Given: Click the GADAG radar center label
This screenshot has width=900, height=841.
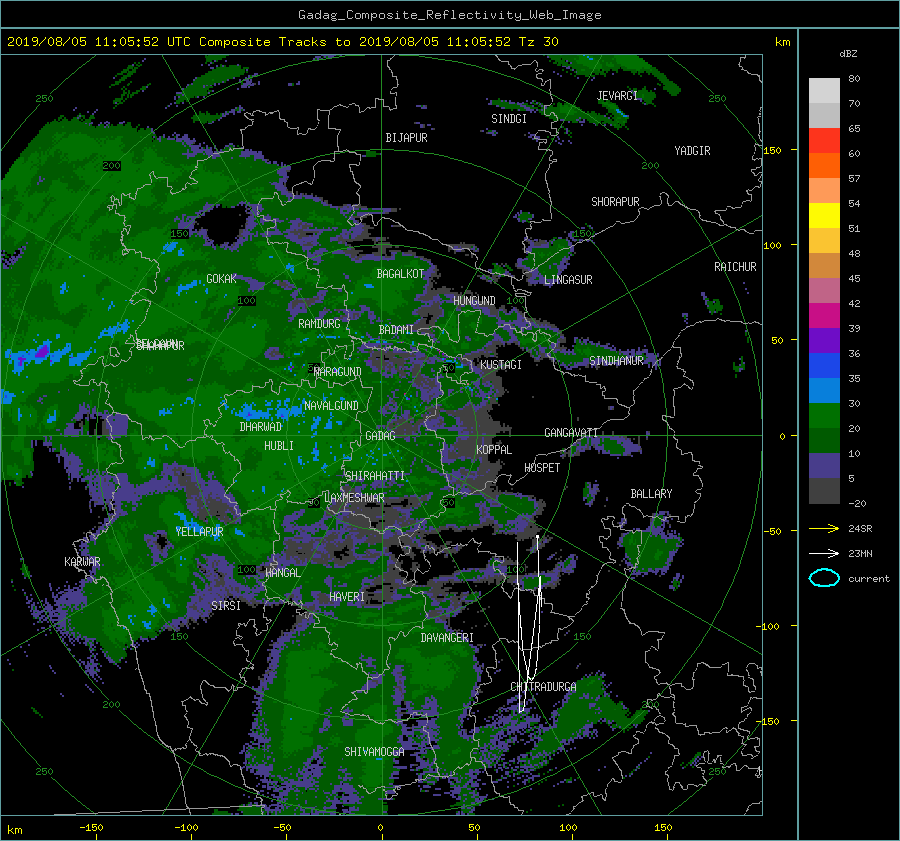Looking at the screenshot, I should point(380,436).
